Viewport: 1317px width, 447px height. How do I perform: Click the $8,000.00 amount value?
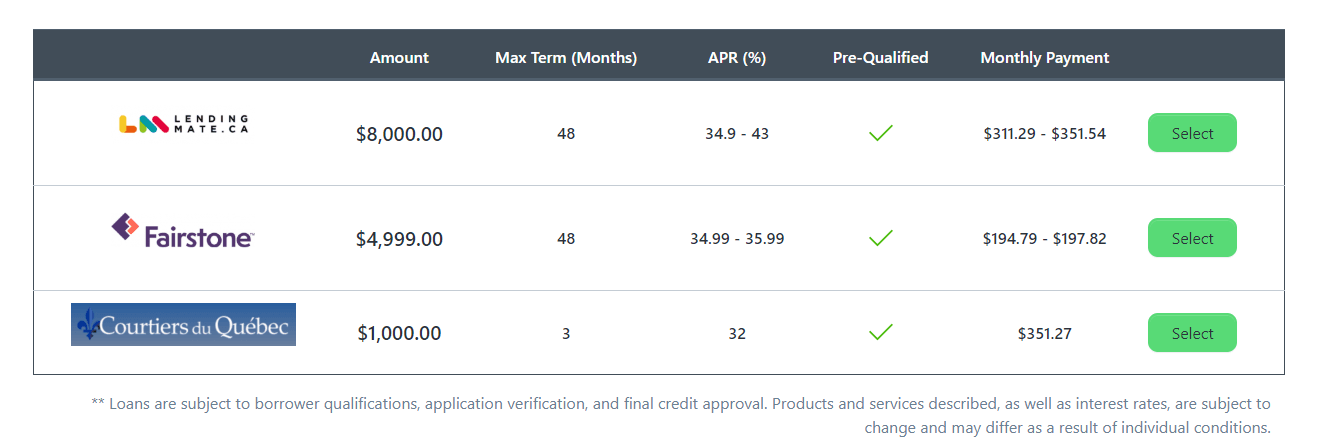pos(399,134)
